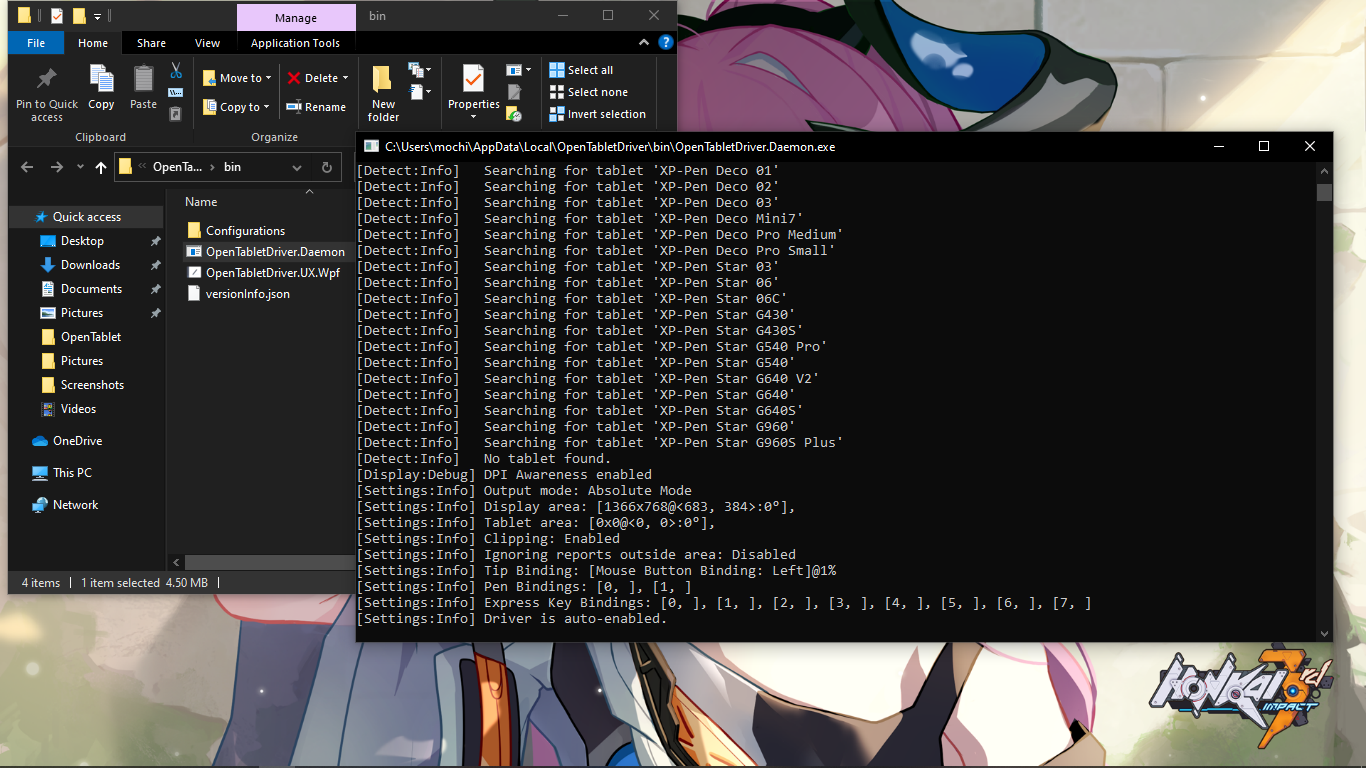This screenshot has width=1366, height=768.
Task: Collapse the ribbon with the chevron arrow
Action: [x=644, y=42]
